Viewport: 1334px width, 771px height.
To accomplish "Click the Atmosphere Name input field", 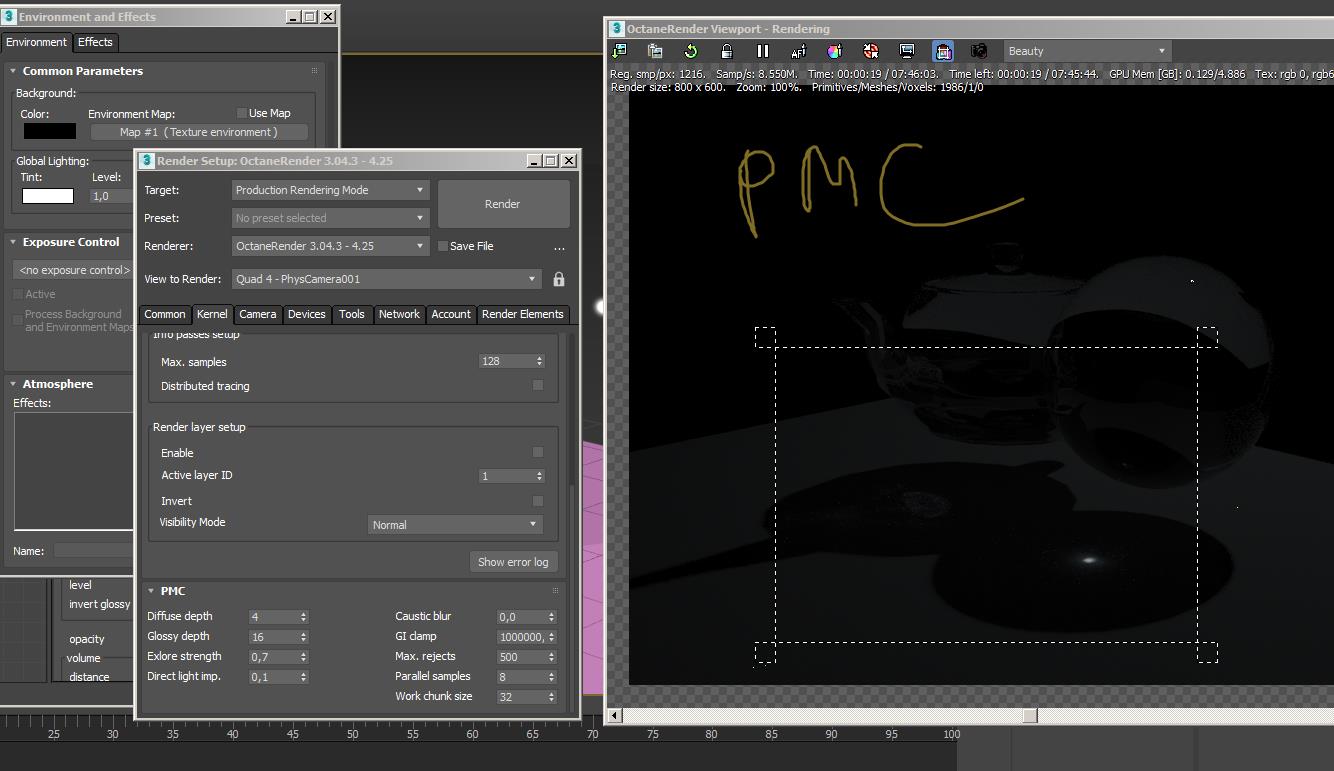I will tap(93, 550).
